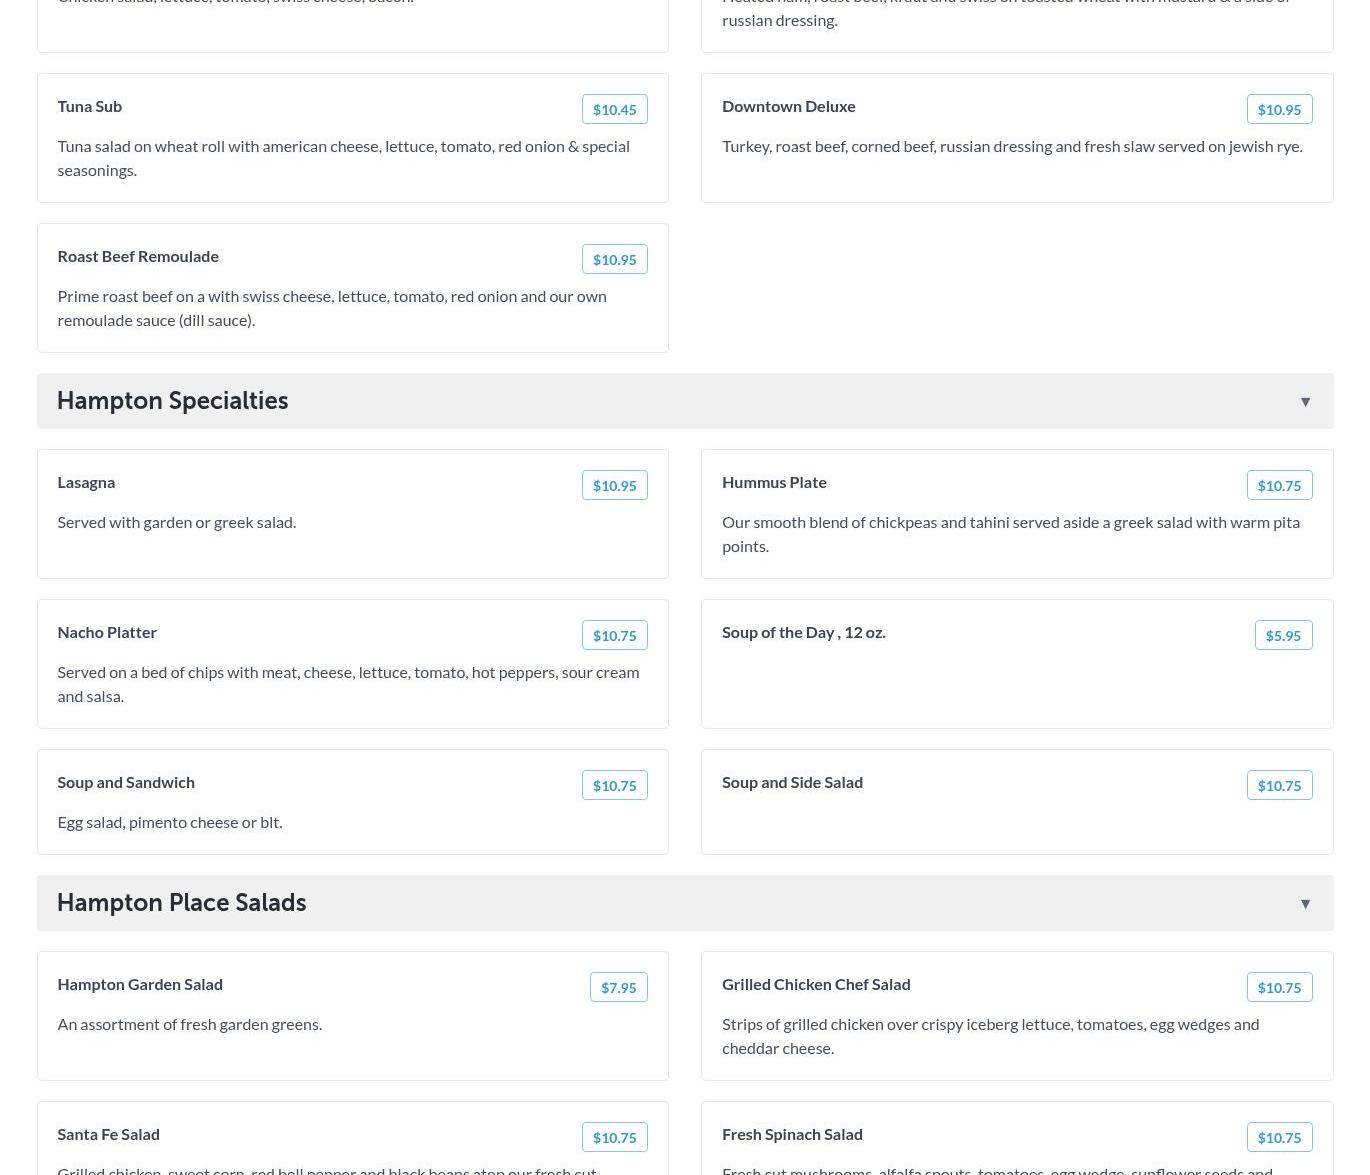Add Roast Beef Remoulade via its price

coord(614,260)
